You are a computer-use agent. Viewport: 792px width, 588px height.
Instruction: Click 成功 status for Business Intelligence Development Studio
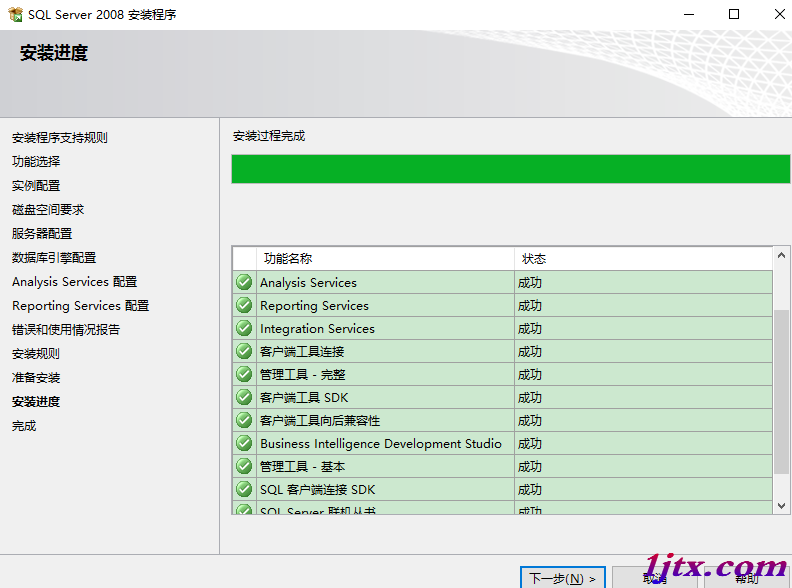tap(530, 444)
